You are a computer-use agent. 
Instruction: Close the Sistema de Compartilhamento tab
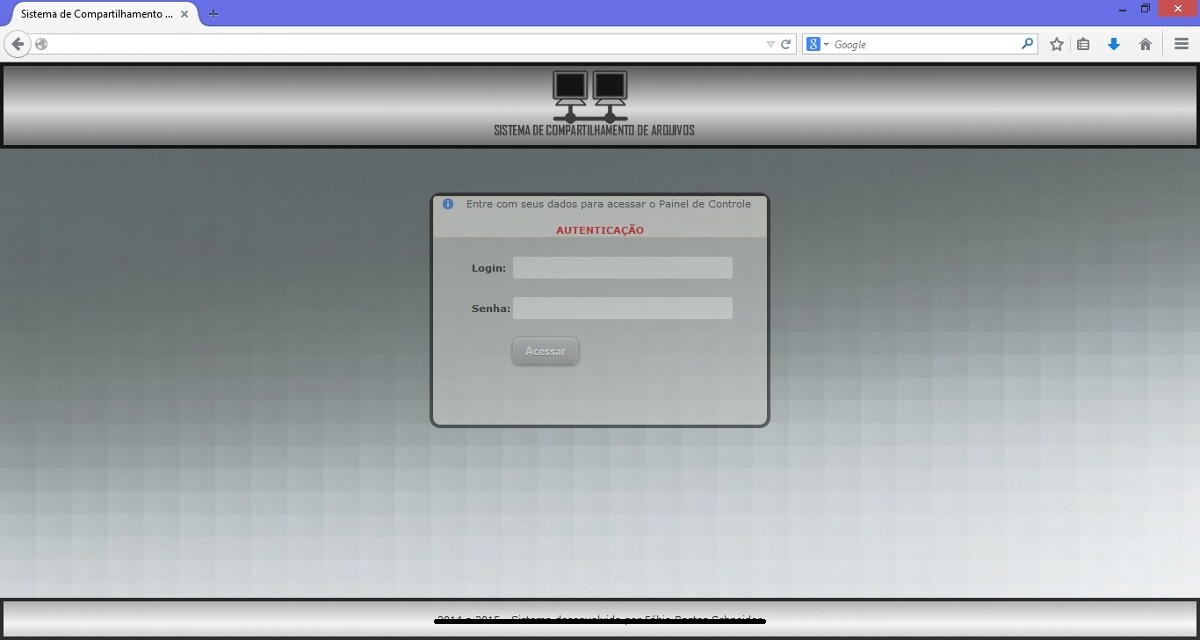pyautogui.click(x=184, y=14)
